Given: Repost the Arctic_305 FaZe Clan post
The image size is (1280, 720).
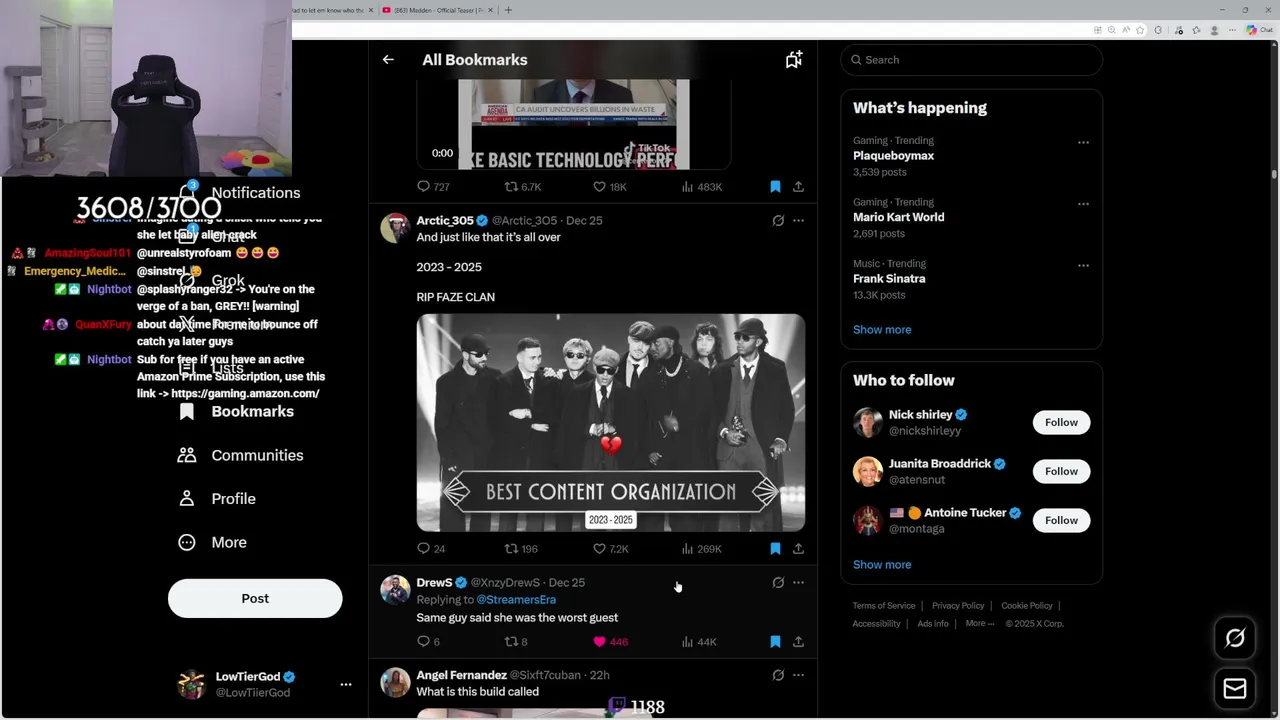Looking at the screenshot, I should coord(521,549).
